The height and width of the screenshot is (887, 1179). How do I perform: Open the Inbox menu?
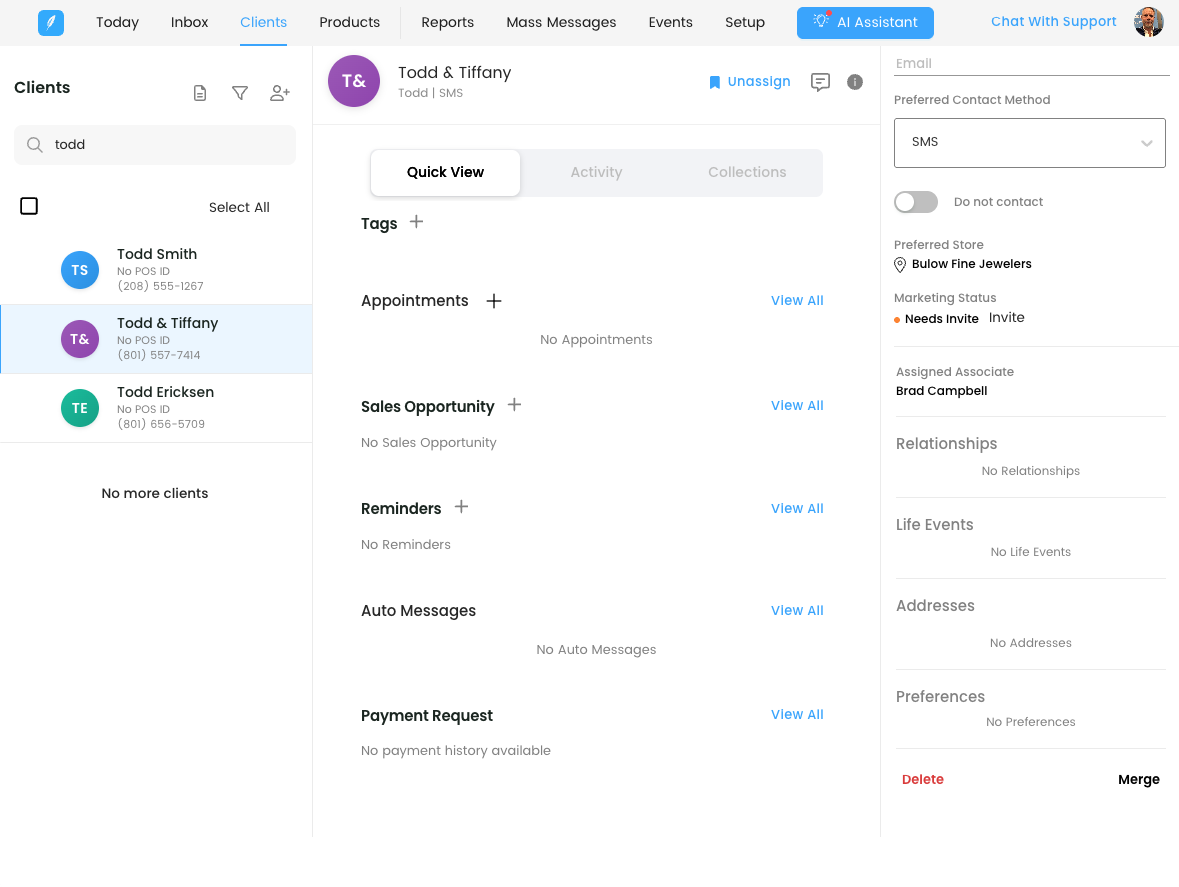pos(189,23)
